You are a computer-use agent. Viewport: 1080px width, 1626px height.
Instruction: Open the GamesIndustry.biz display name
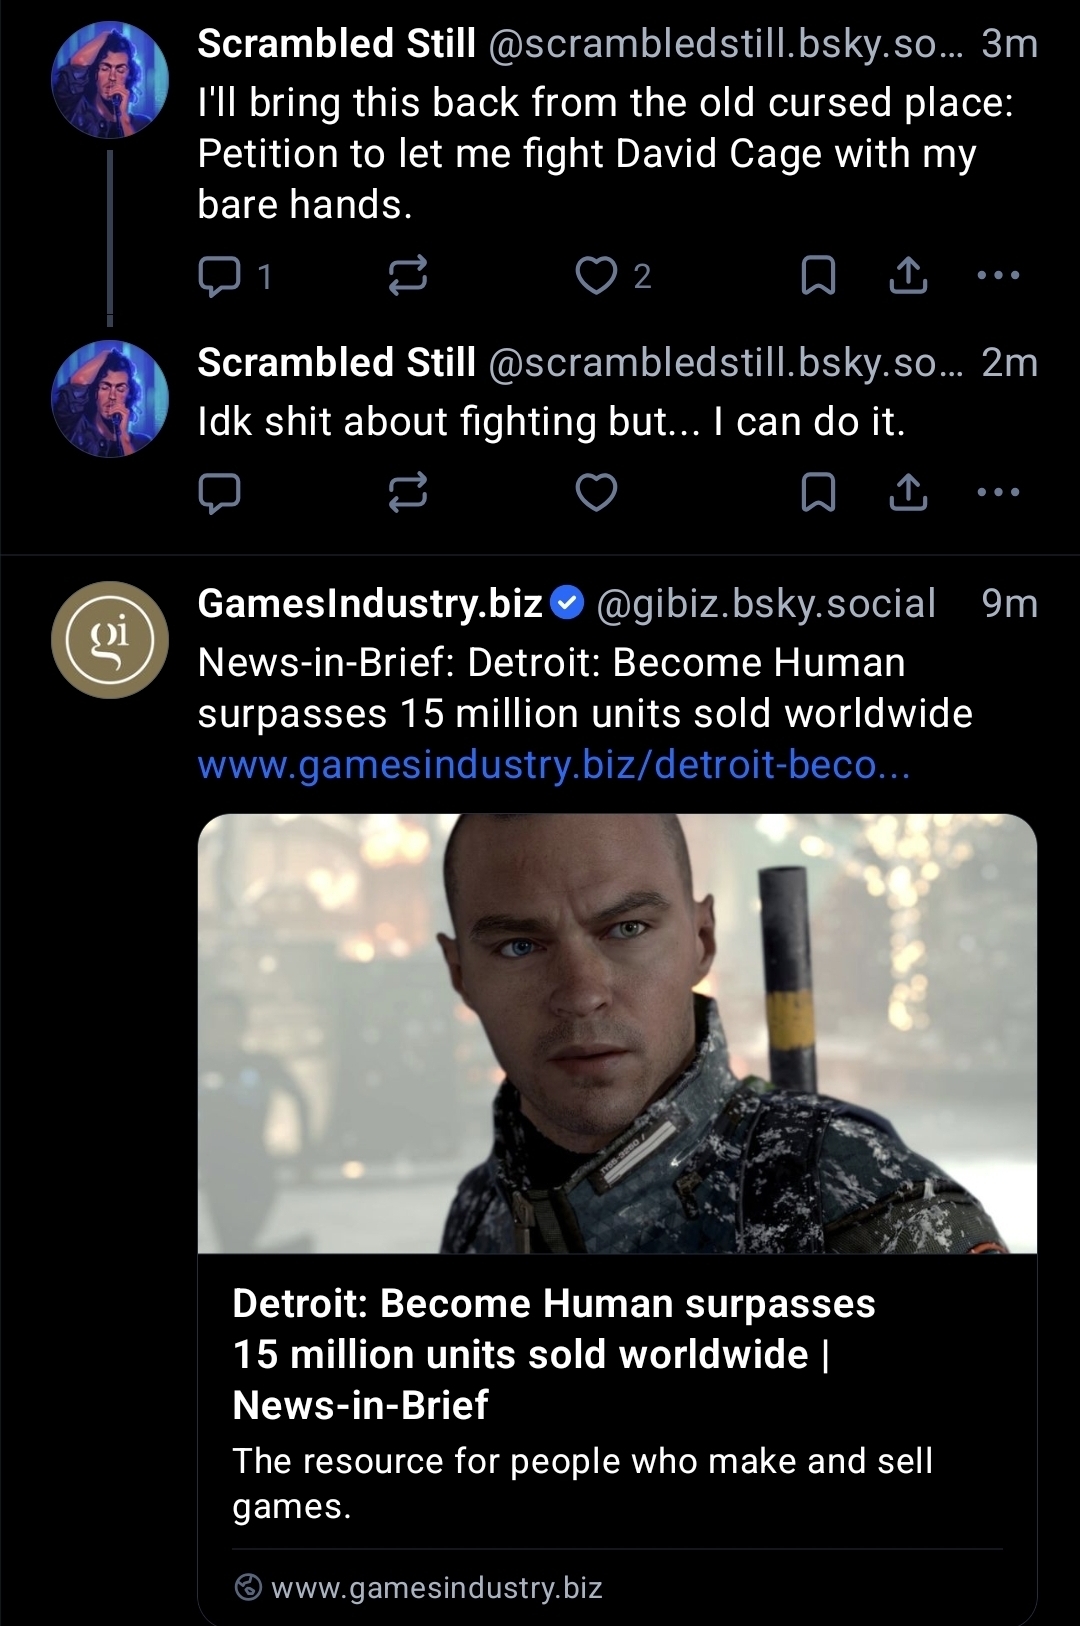(x=370, y=604)
